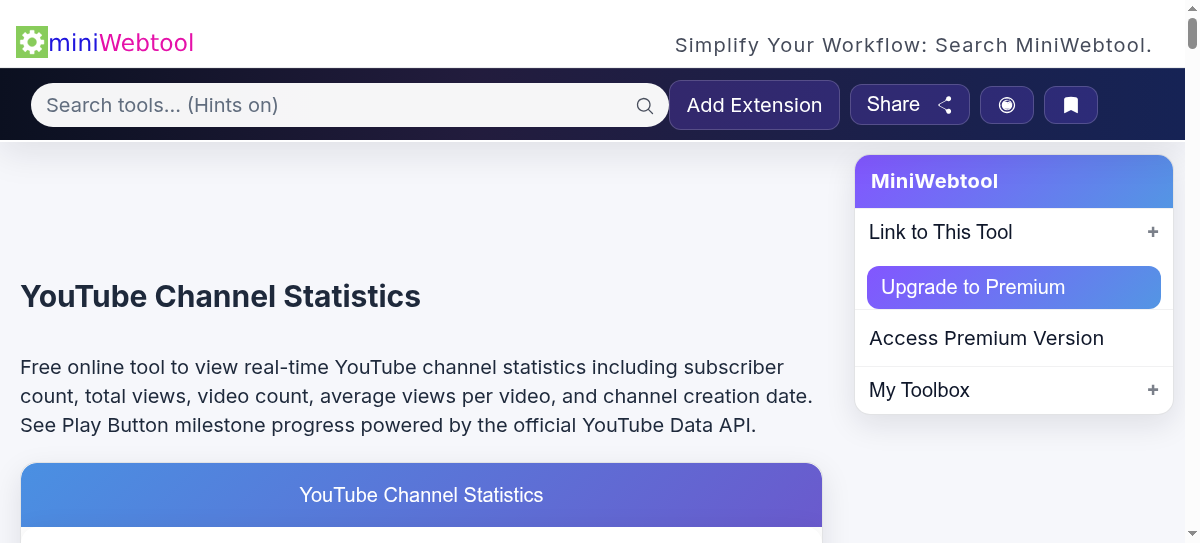Click the Simplify Your Workflow tagline text

(x=913, y=45)
